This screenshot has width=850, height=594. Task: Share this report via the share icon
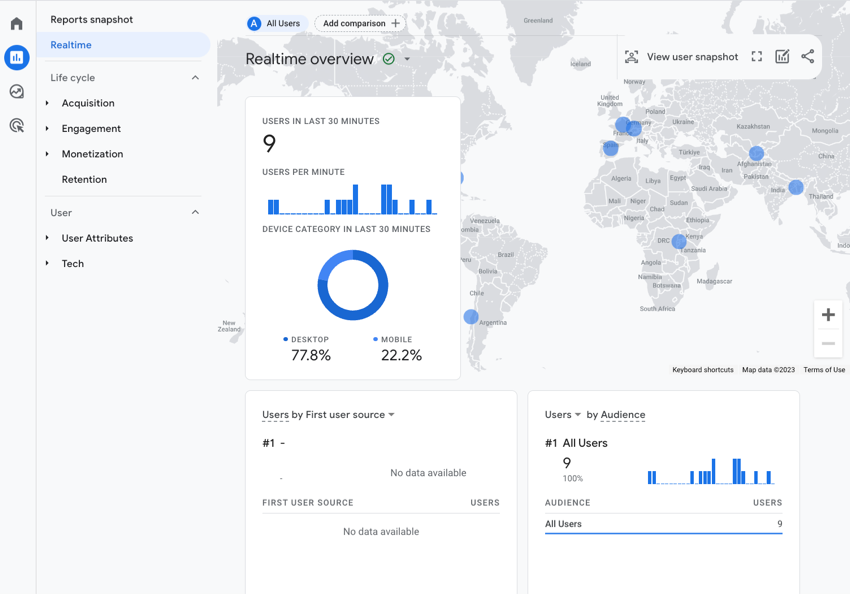[807, 57]
